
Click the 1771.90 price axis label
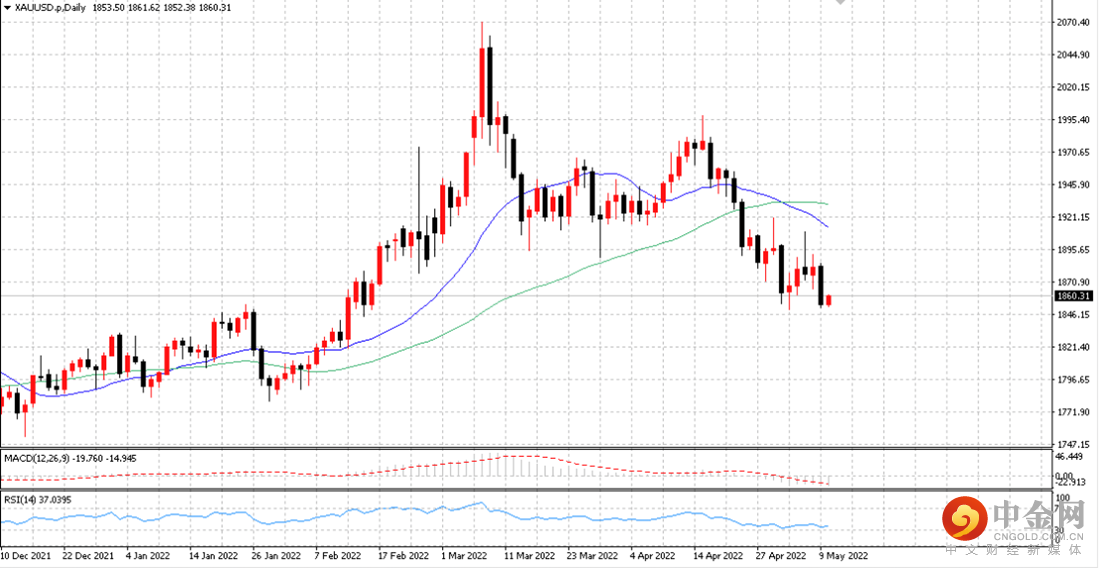pyautogui.click(x=1073, y=412)
